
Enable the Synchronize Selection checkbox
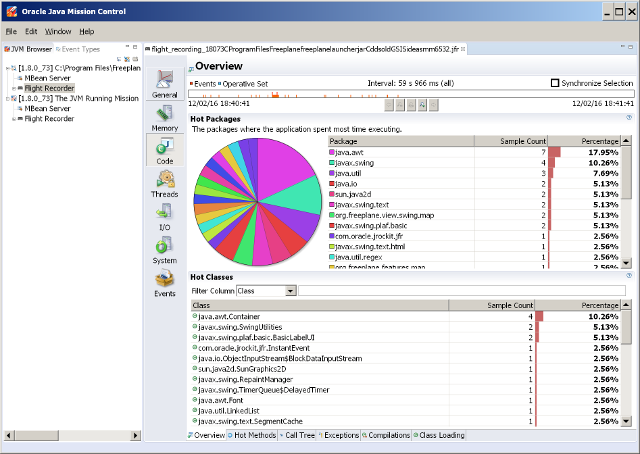[555, 83]
